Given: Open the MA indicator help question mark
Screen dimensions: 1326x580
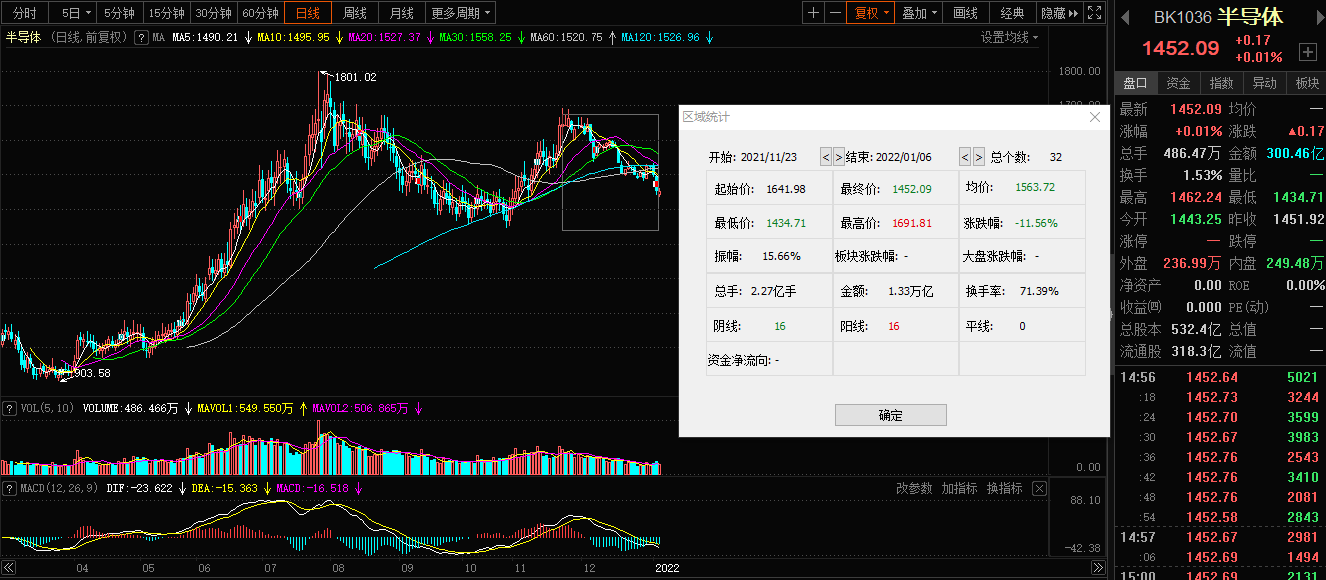Looking at the screenshot, I should pos(141,38).
